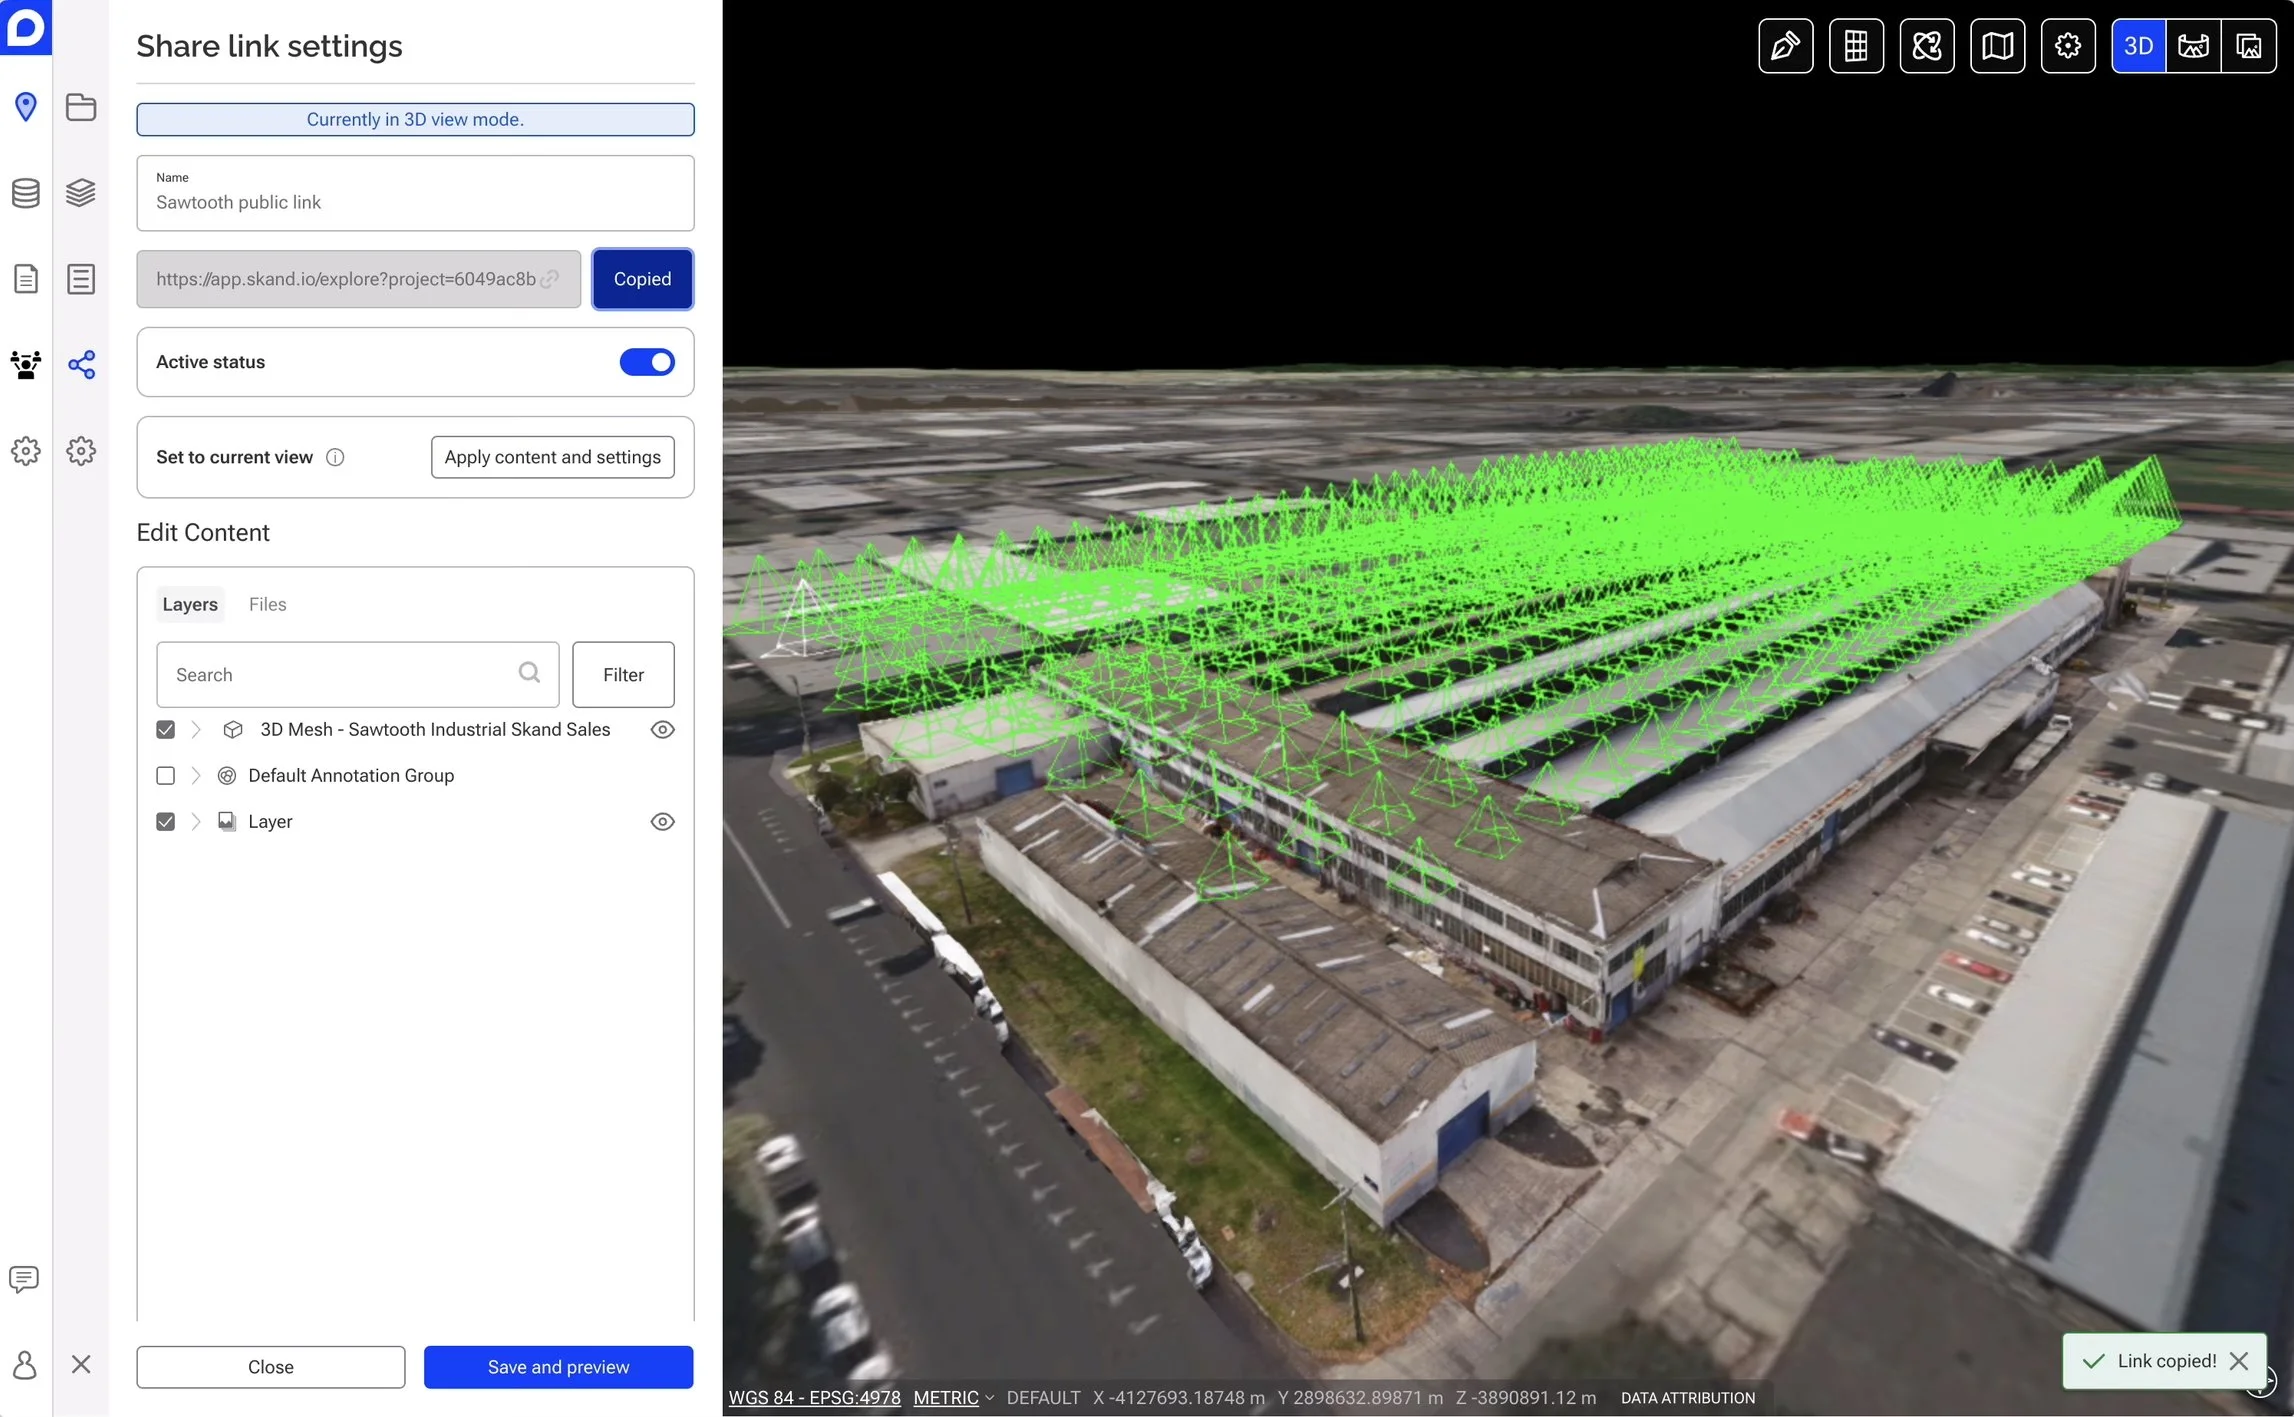
Task: Switch to 3D view mode button
Action: [x=2138, y=46]
